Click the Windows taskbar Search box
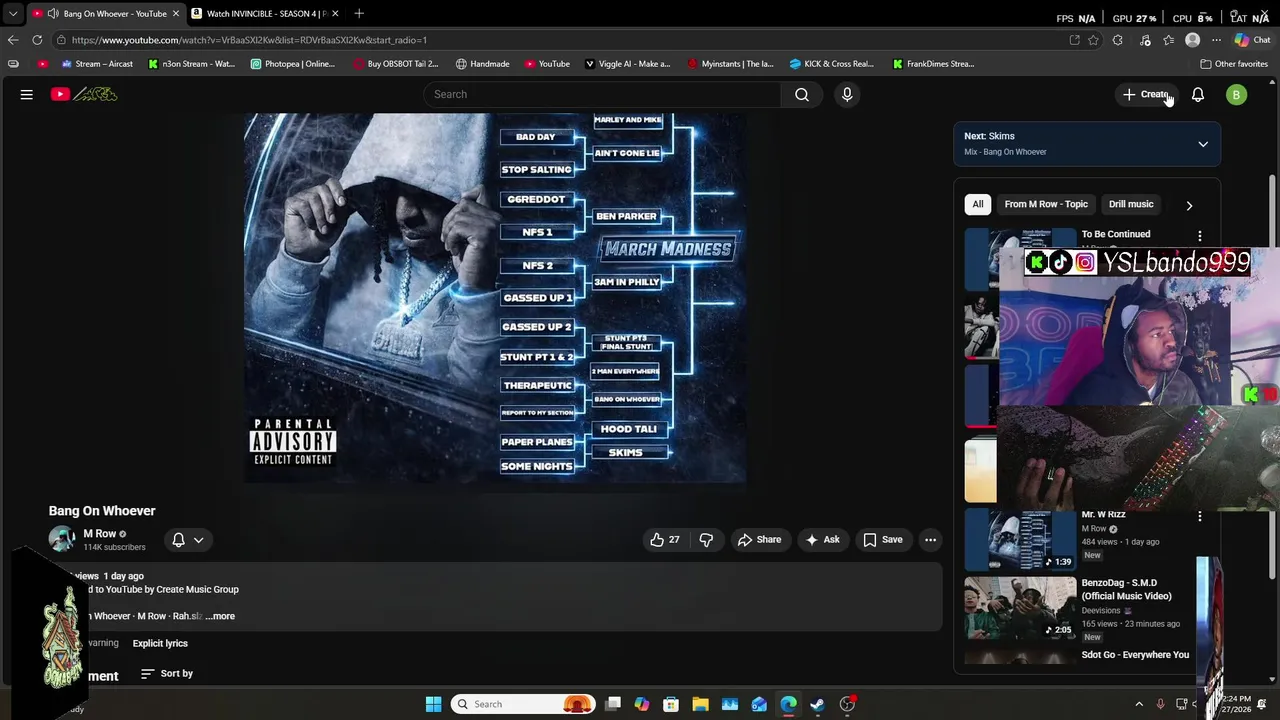 (x=522, y=704)
